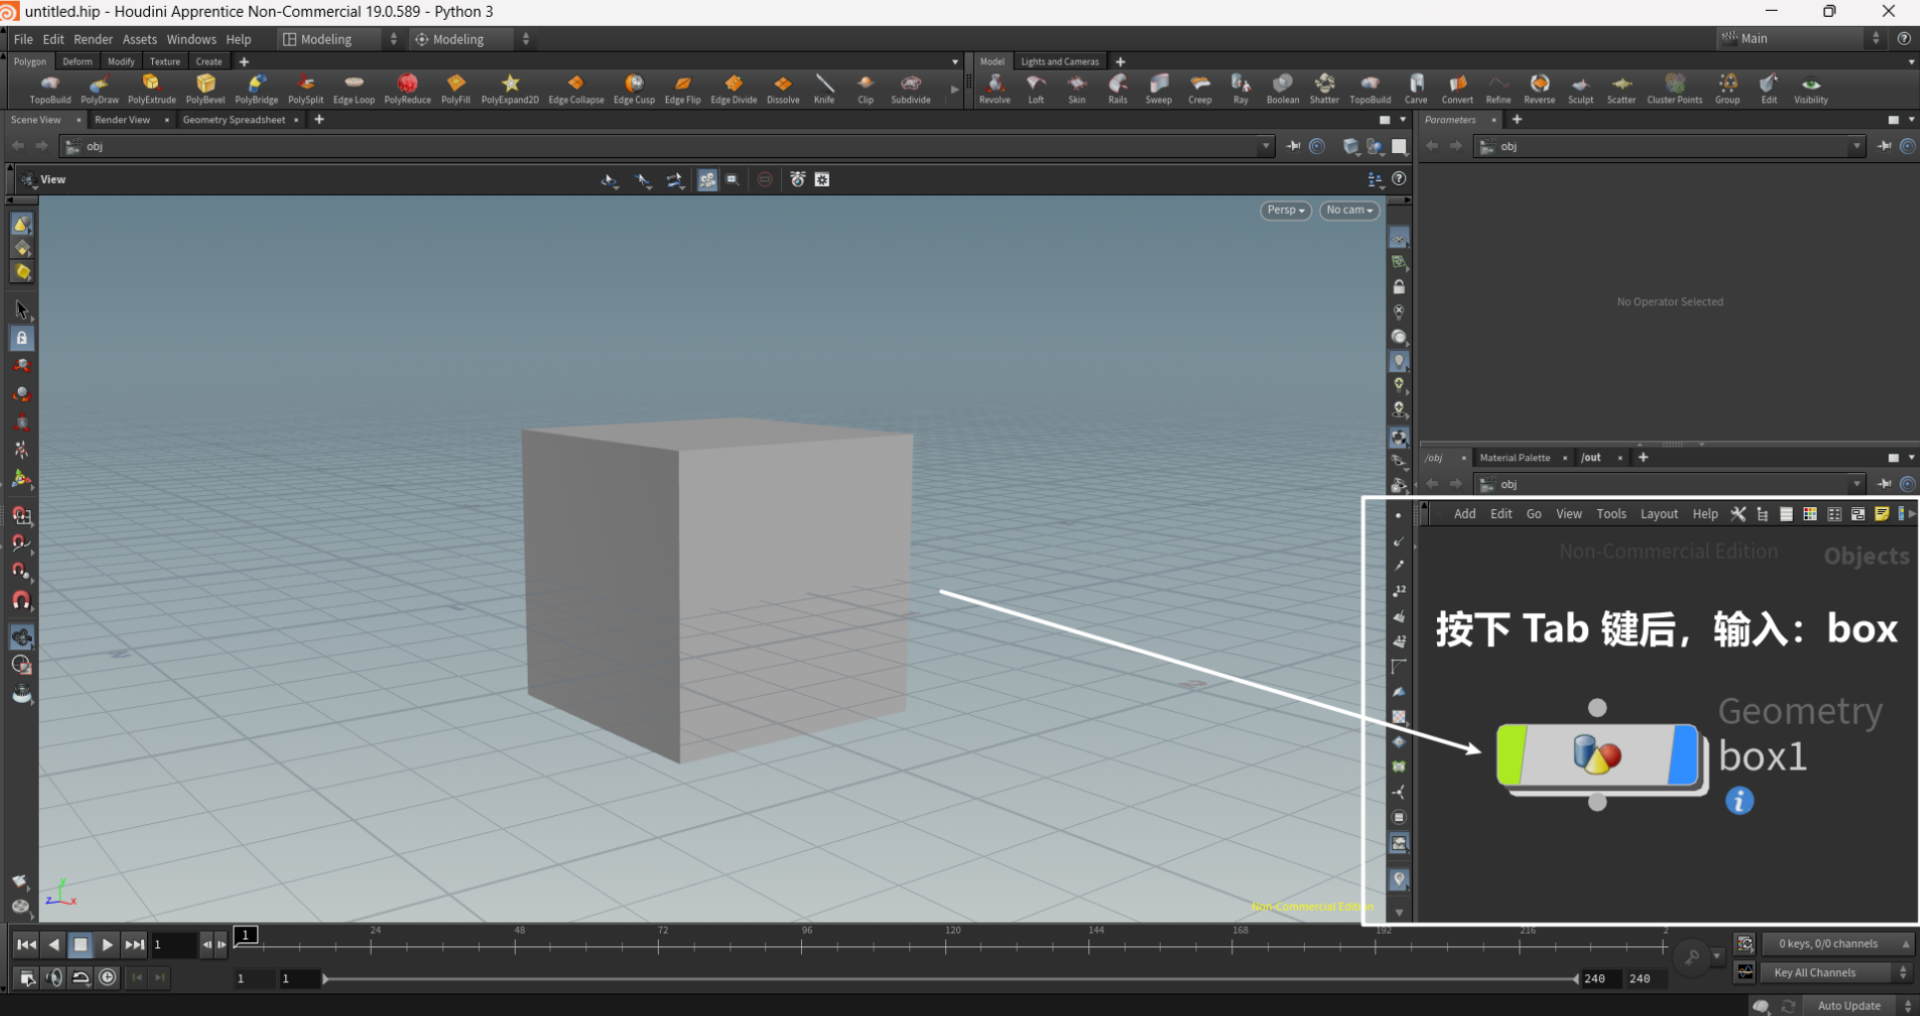Image resolution: width=1920 pixels, height=1016 pixels.
Task: Click the play forward button
Action: (x=107, y=944)
